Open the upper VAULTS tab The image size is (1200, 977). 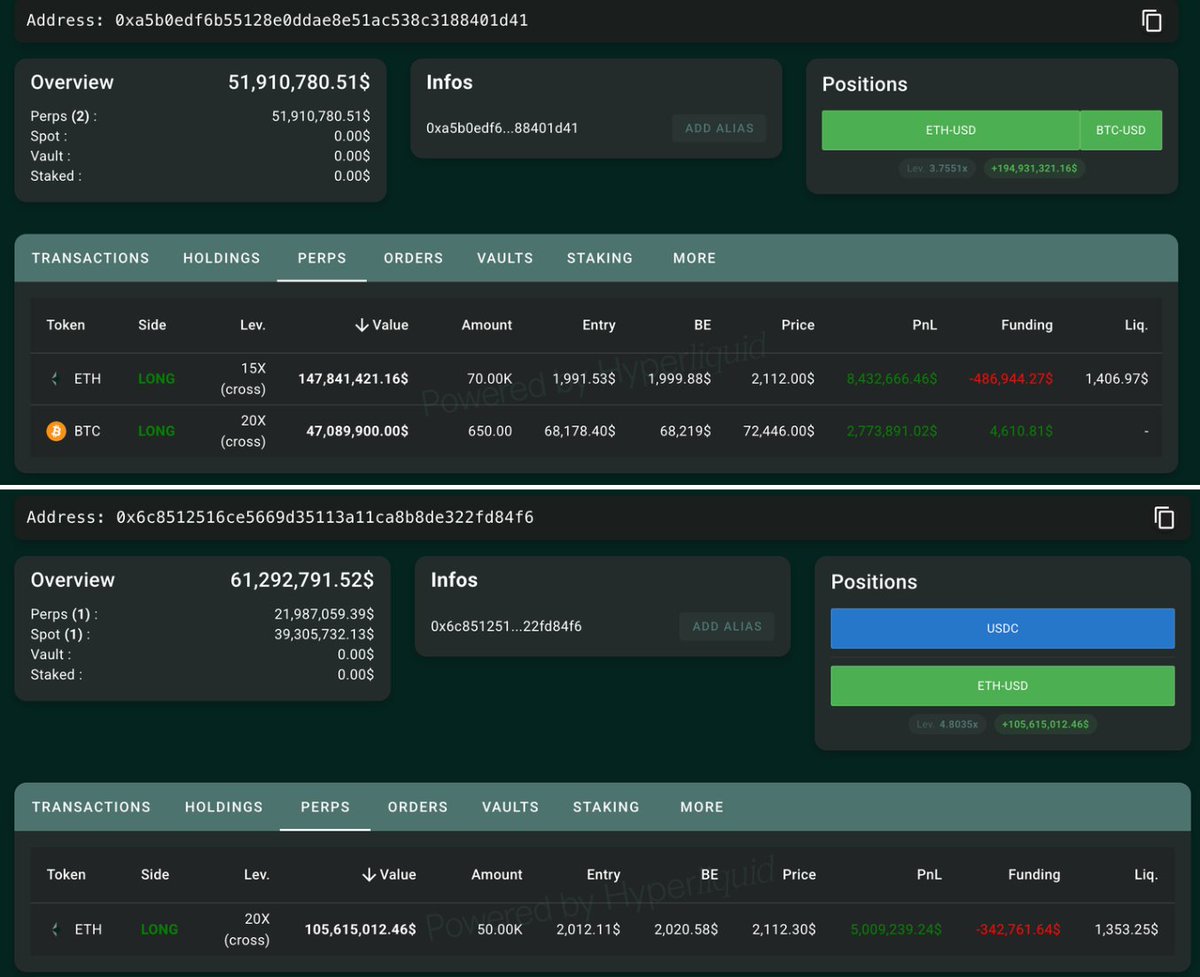point(505,258)
